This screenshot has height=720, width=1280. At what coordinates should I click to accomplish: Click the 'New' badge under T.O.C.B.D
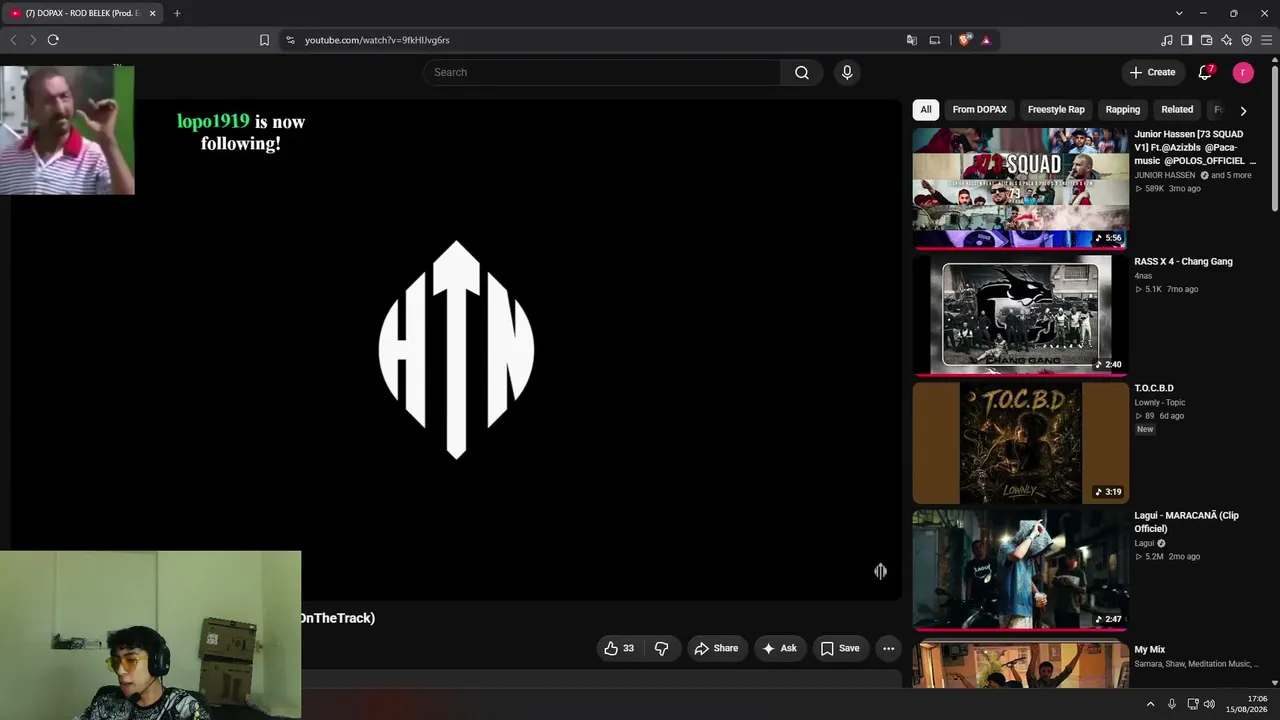pyautogui.click(x=1145, y=429)
